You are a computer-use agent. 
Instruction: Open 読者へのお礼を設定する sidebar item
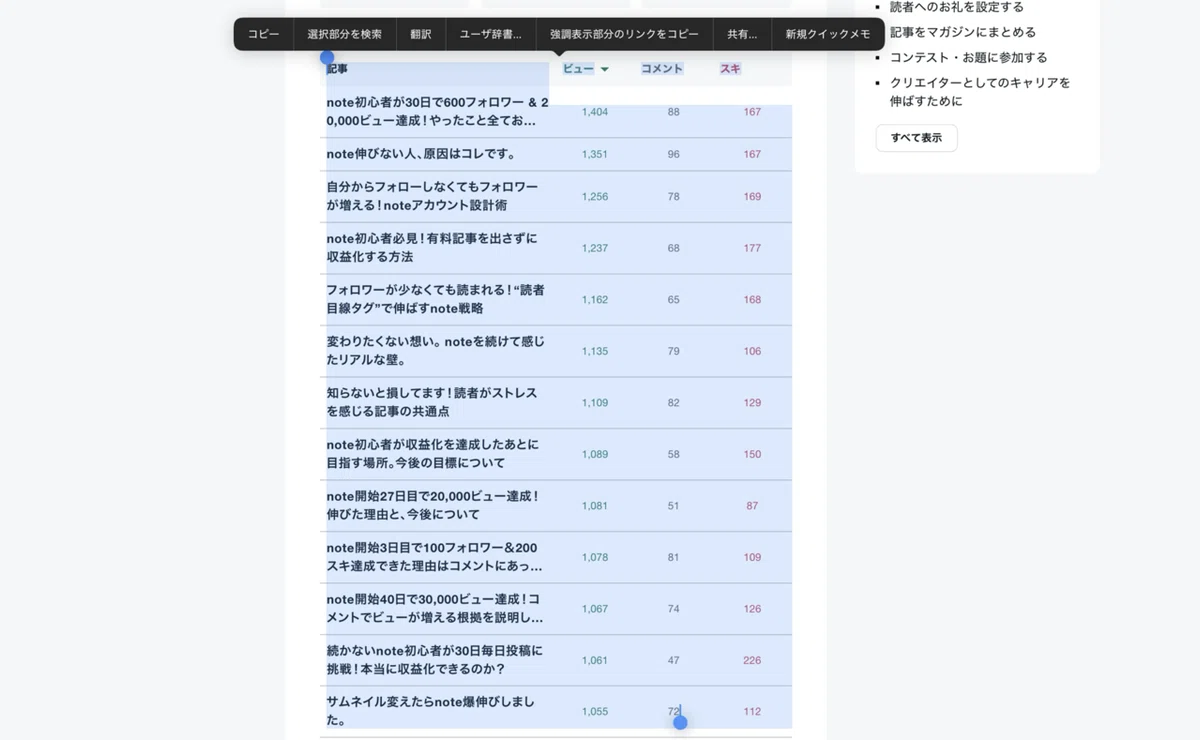[x=957, y=7]
